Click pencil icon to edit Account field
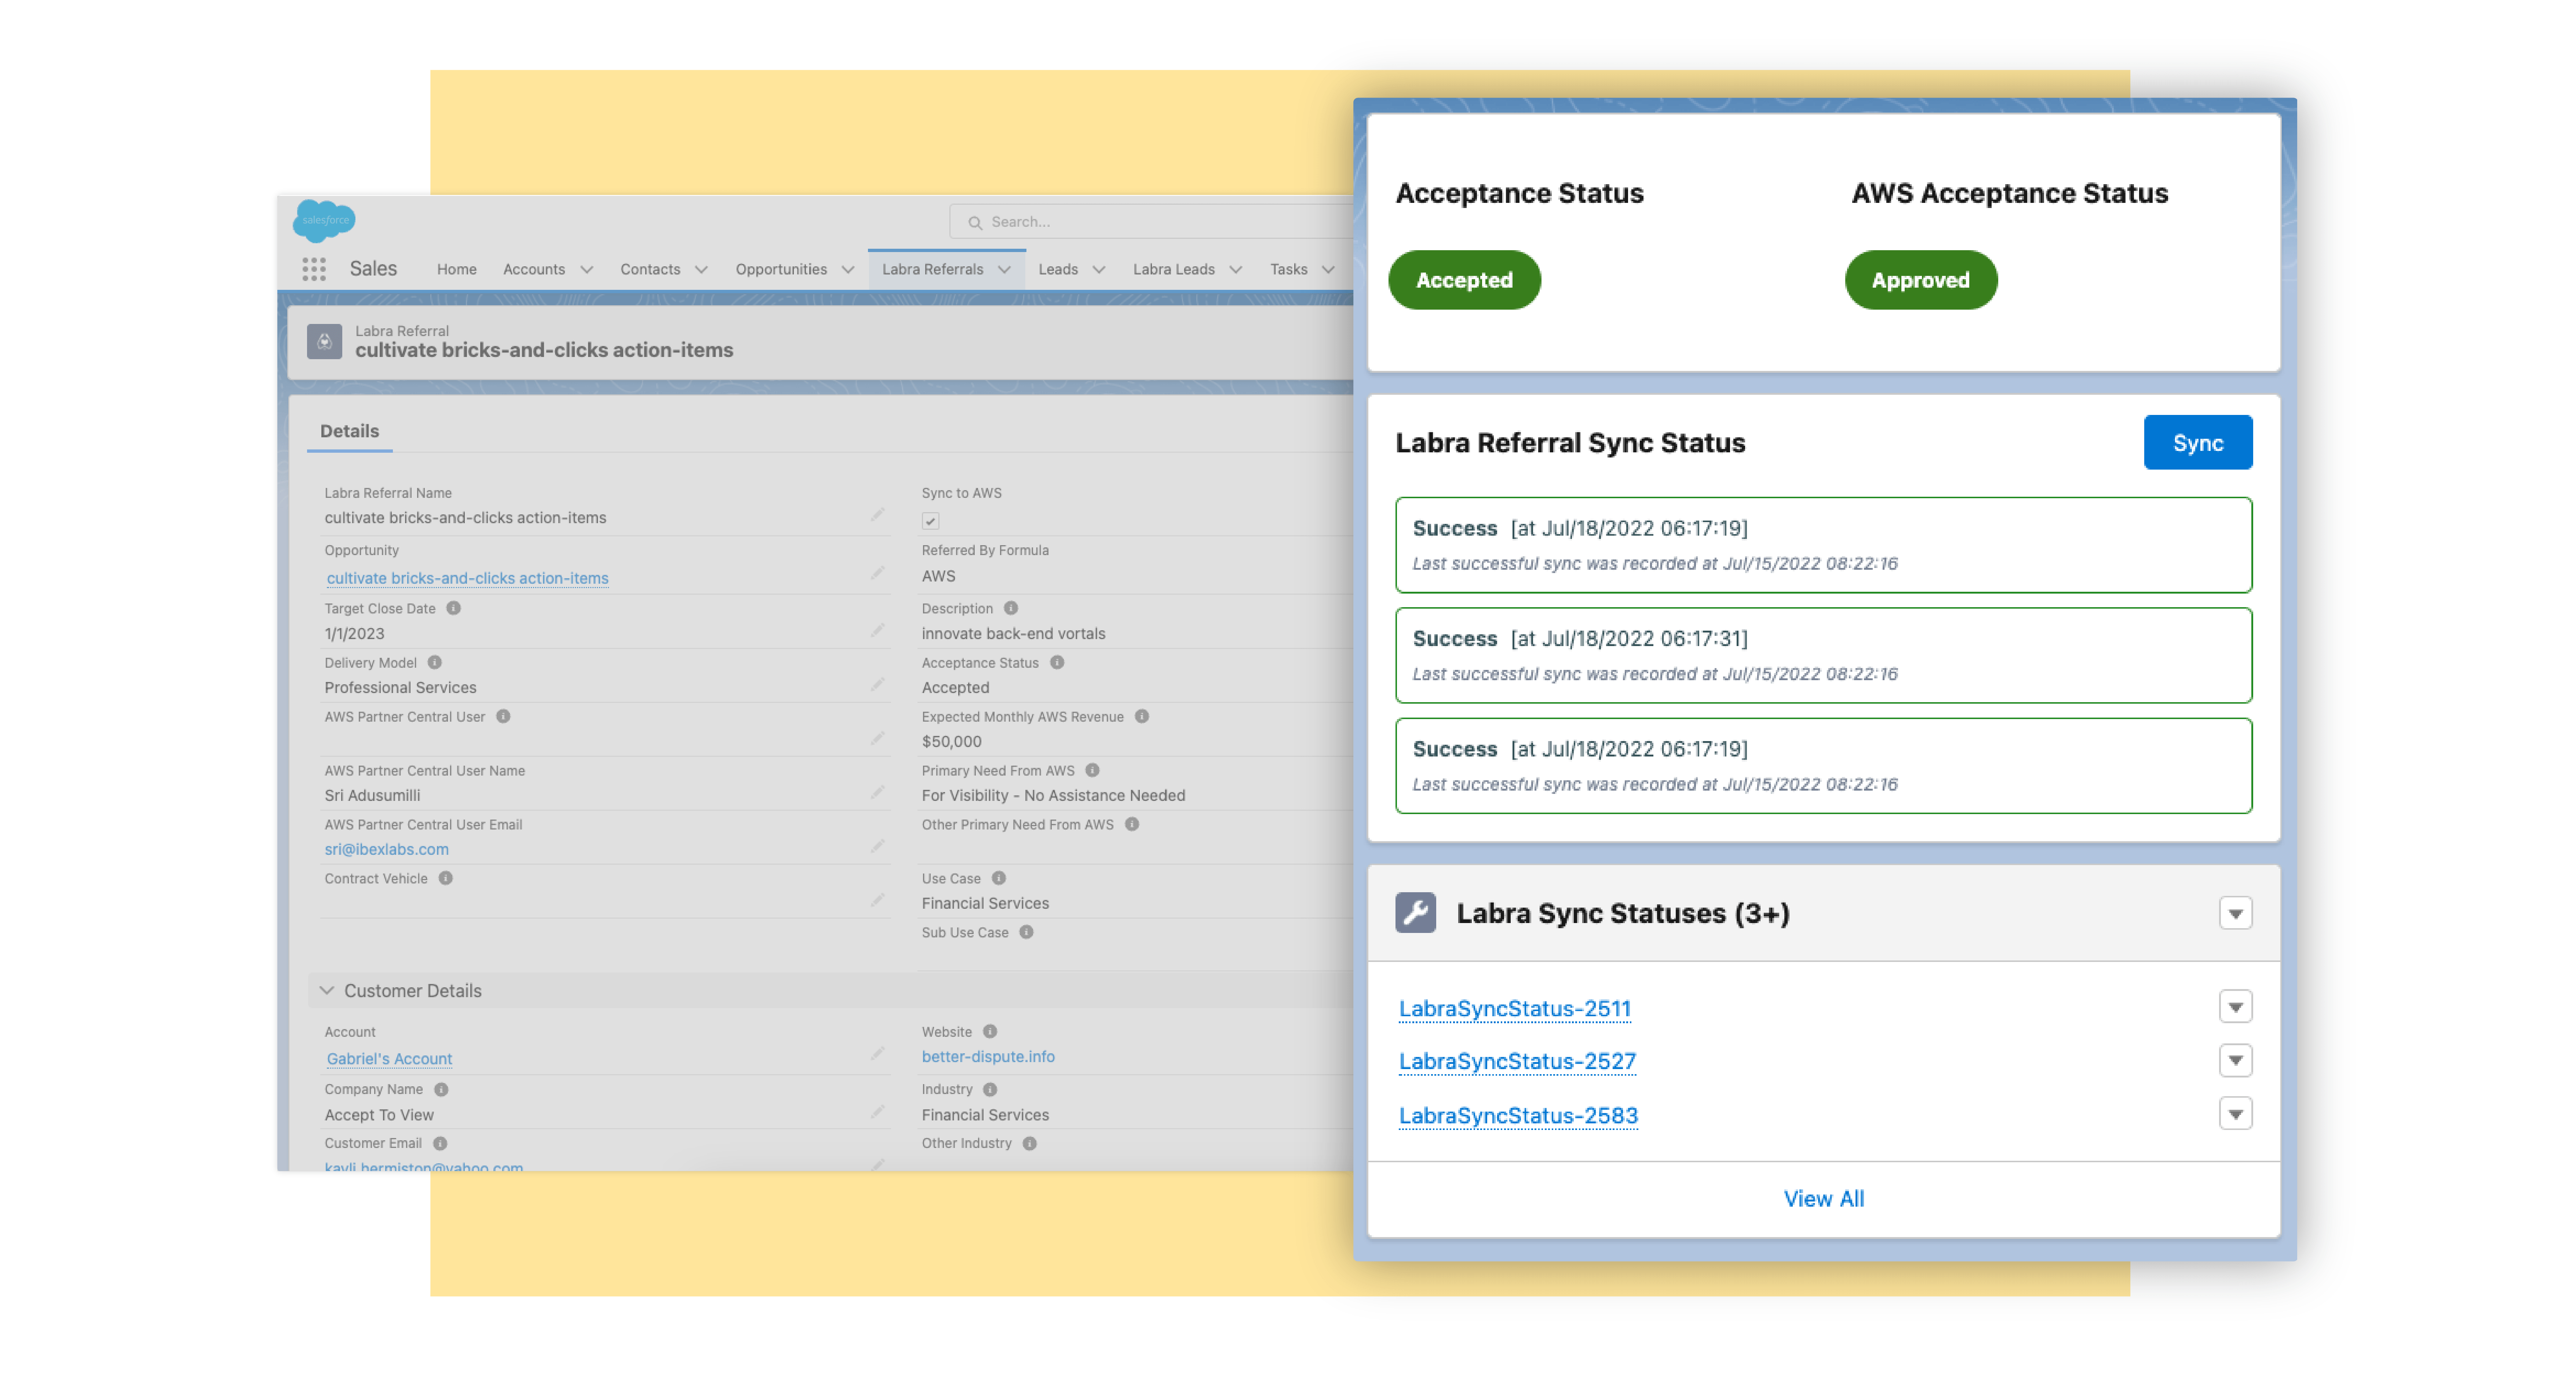The height and width of the screenshot is (1393, 2576). pos(877,1054)
